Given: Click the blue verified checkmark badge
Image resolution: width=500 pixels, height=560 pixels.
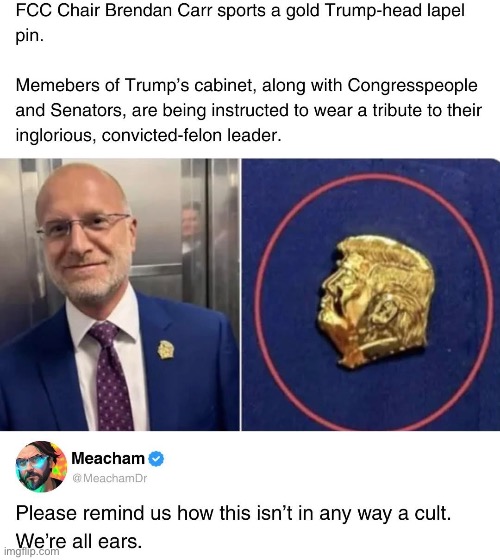Looking at the screenshot, I should click(x=156, y=459).
